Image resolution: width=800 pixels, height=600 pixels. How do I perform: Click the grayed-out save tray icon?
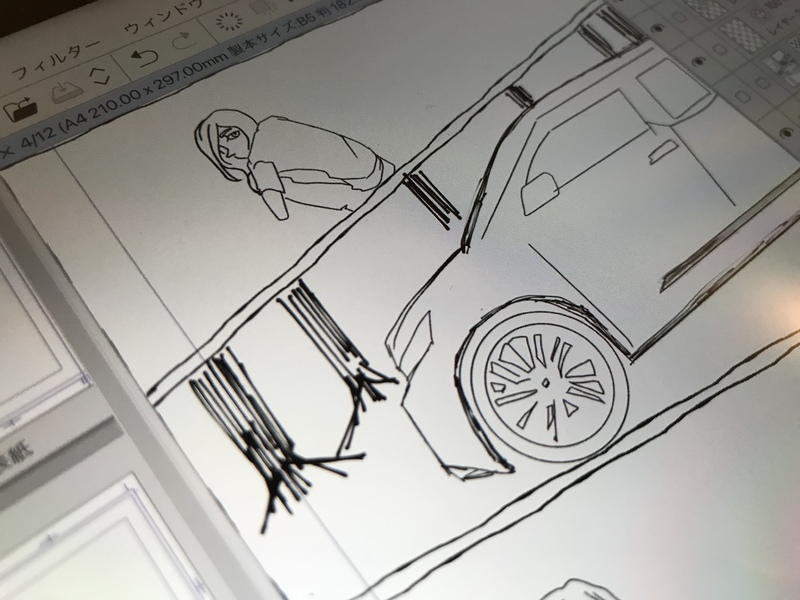coord(67,92)
